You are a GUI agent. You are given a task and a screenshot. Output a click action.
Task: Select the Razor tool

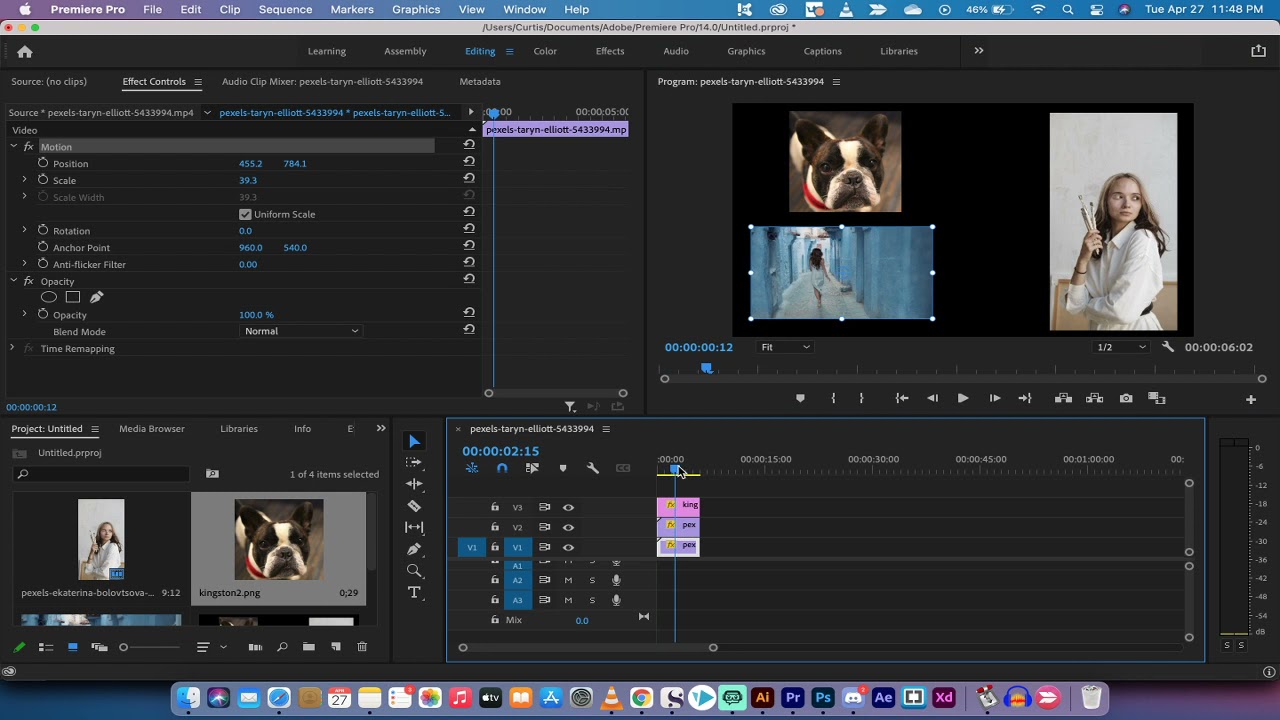(x=414, y=506)
